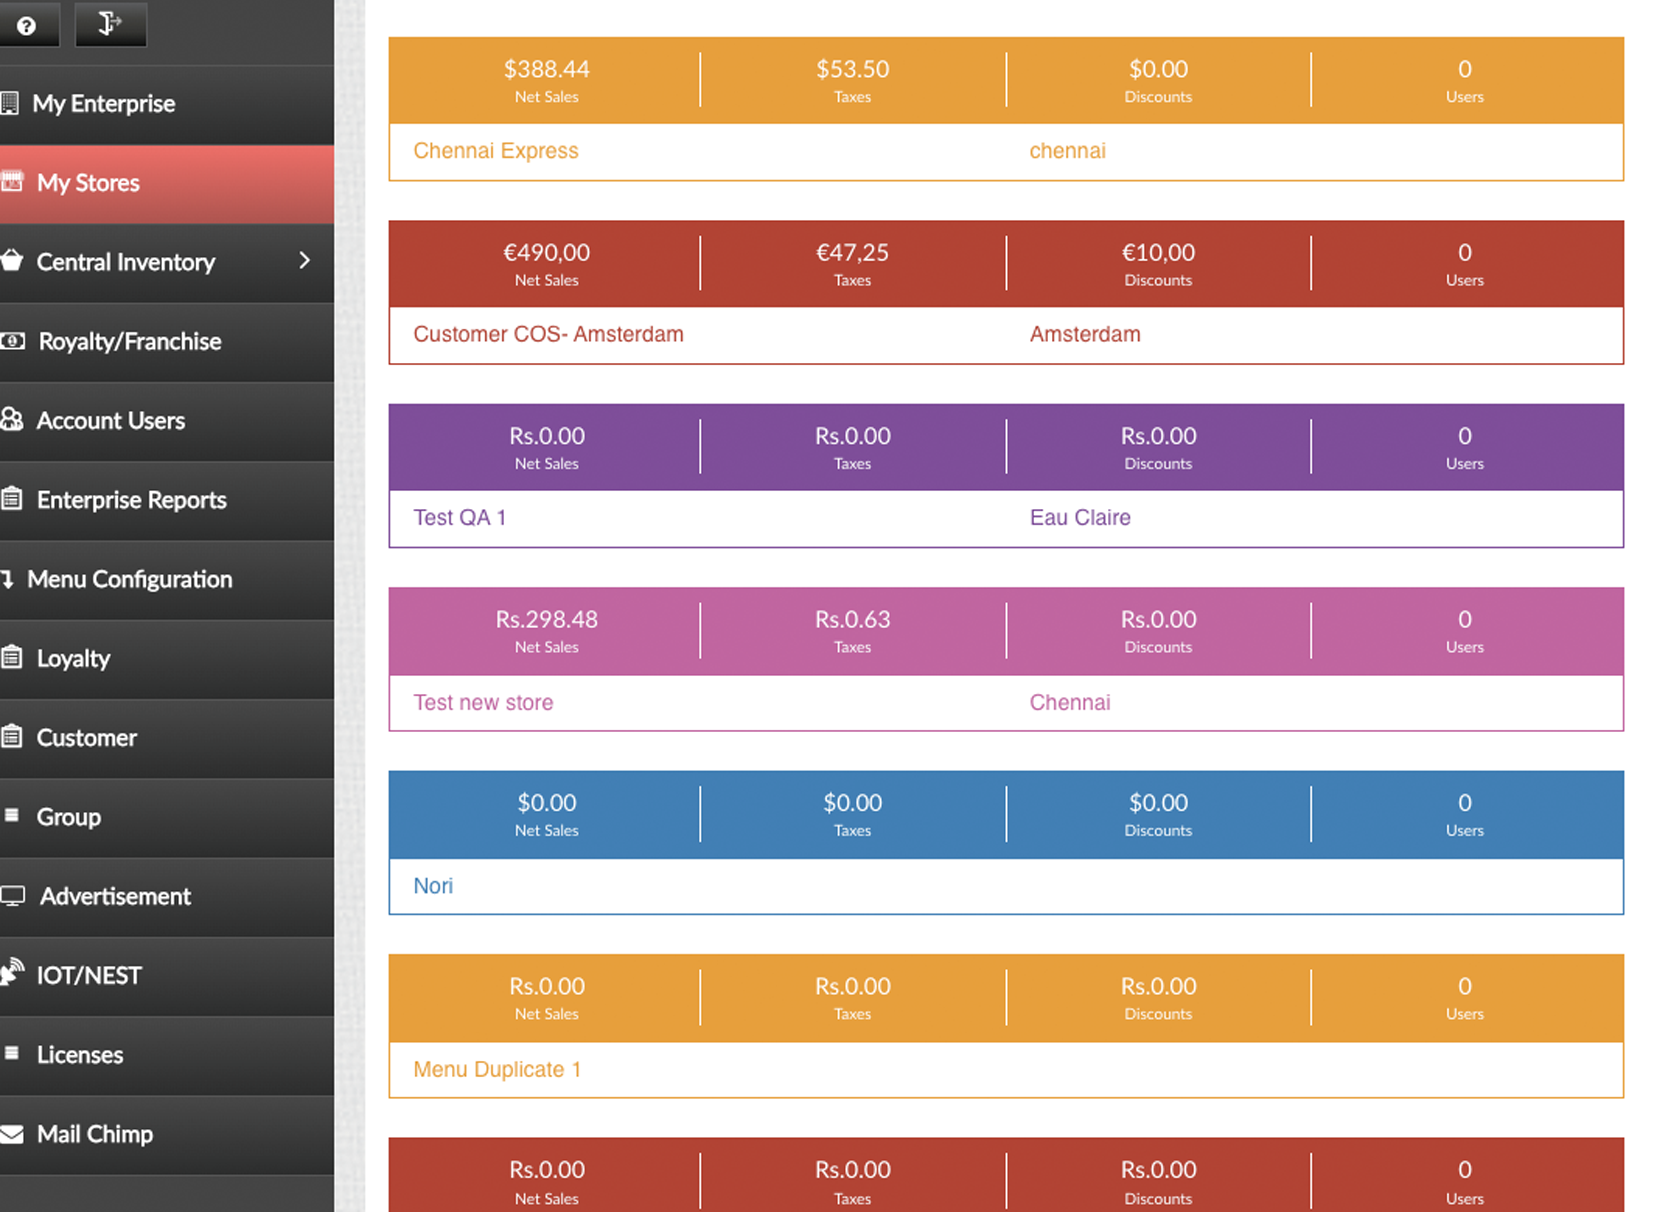Click the Users count of Chennai Express
The image size is (1656, 1212).
[1464, 69]
